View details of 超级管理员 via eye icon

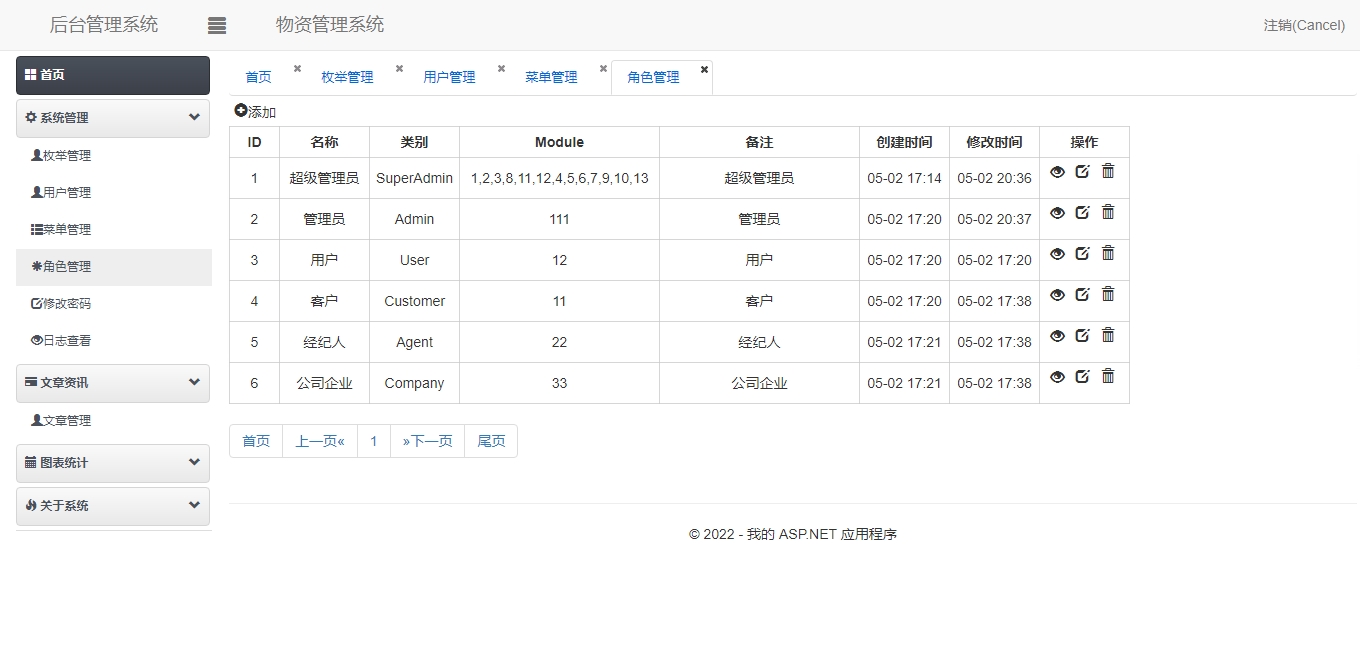tap(1057, 172)
